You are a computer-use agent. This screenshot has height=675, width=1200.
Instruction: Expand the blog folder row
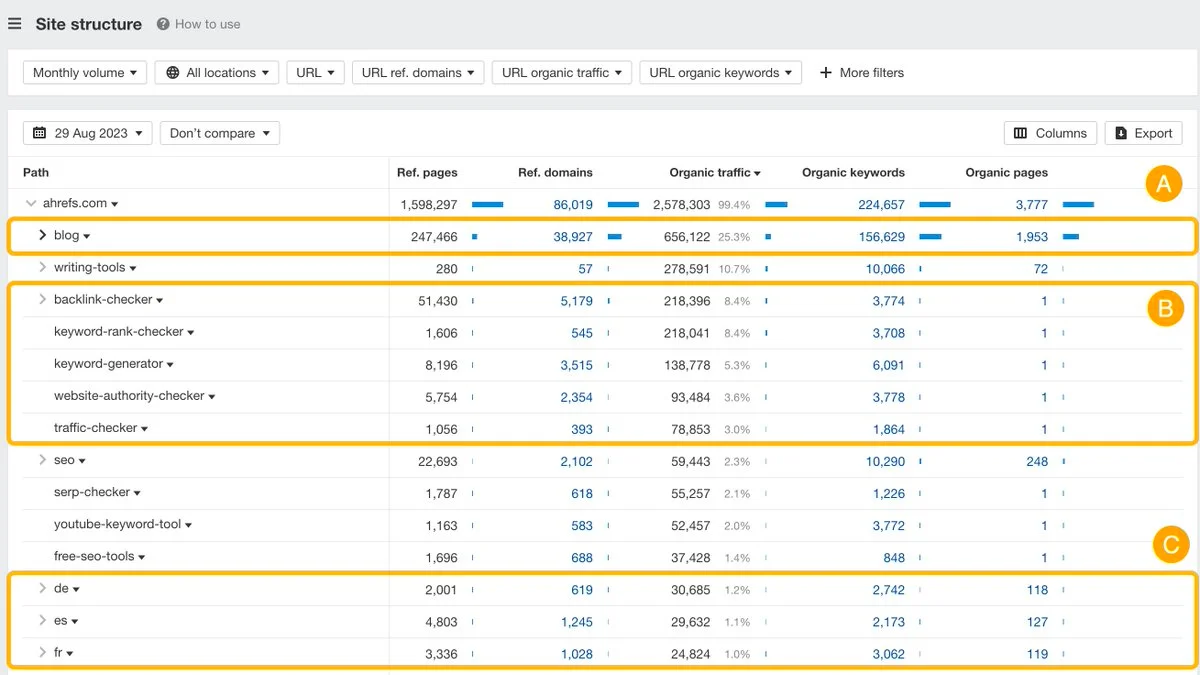43,236
